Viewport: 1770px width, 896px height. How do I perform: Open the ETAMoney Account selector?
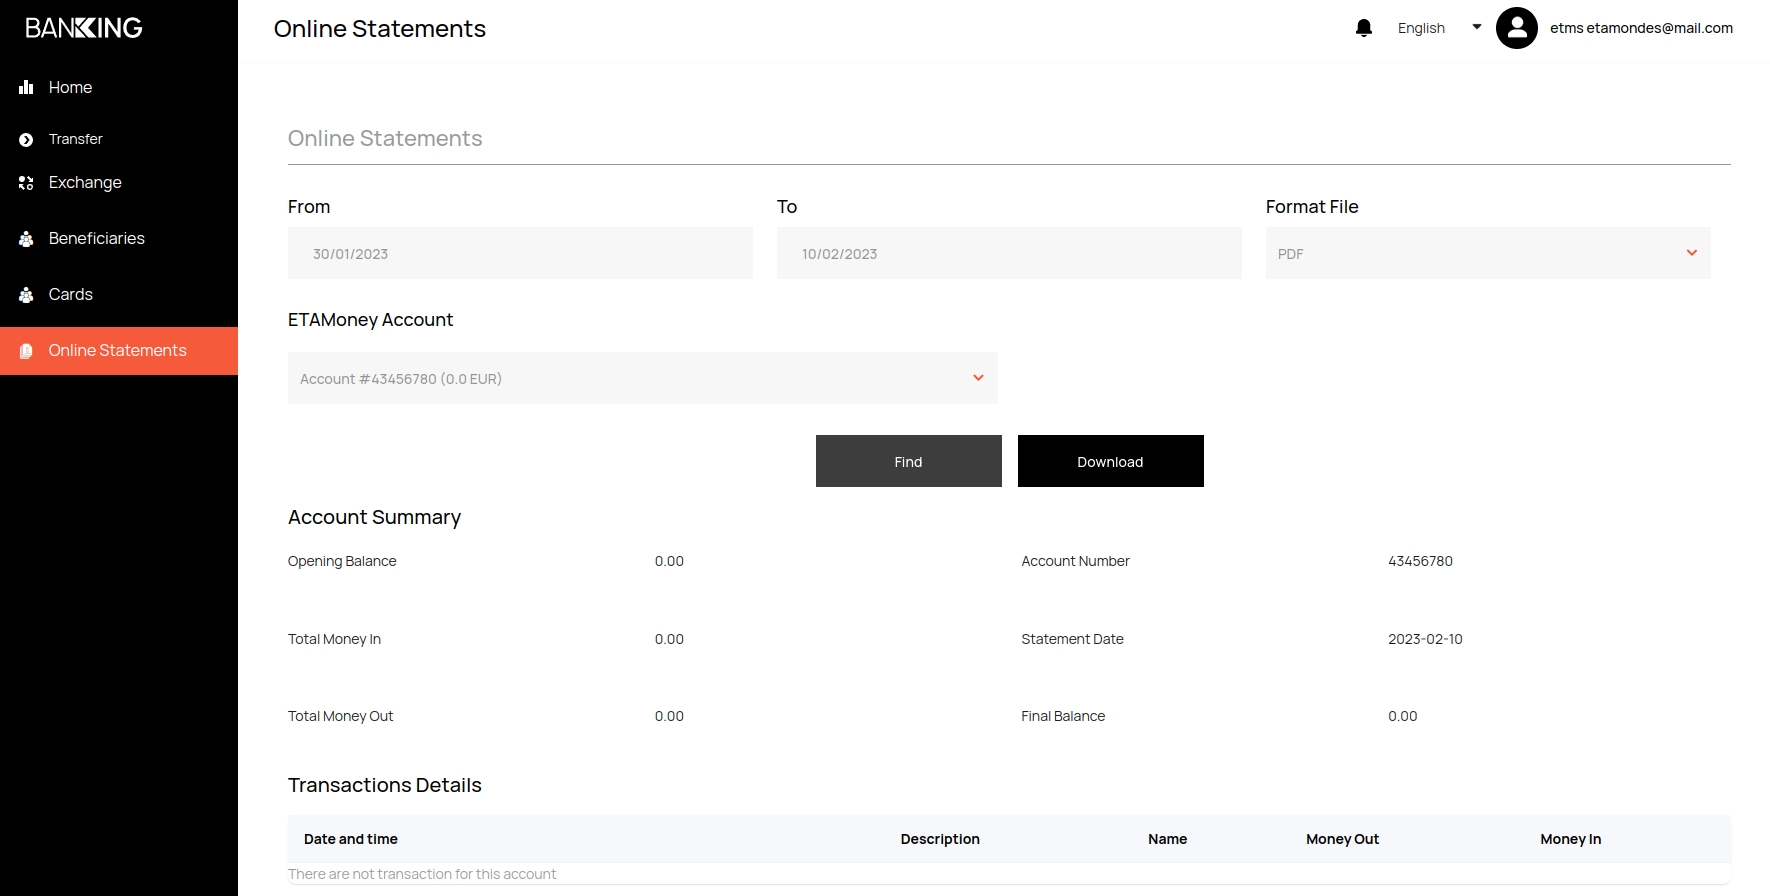click(643, 378)
